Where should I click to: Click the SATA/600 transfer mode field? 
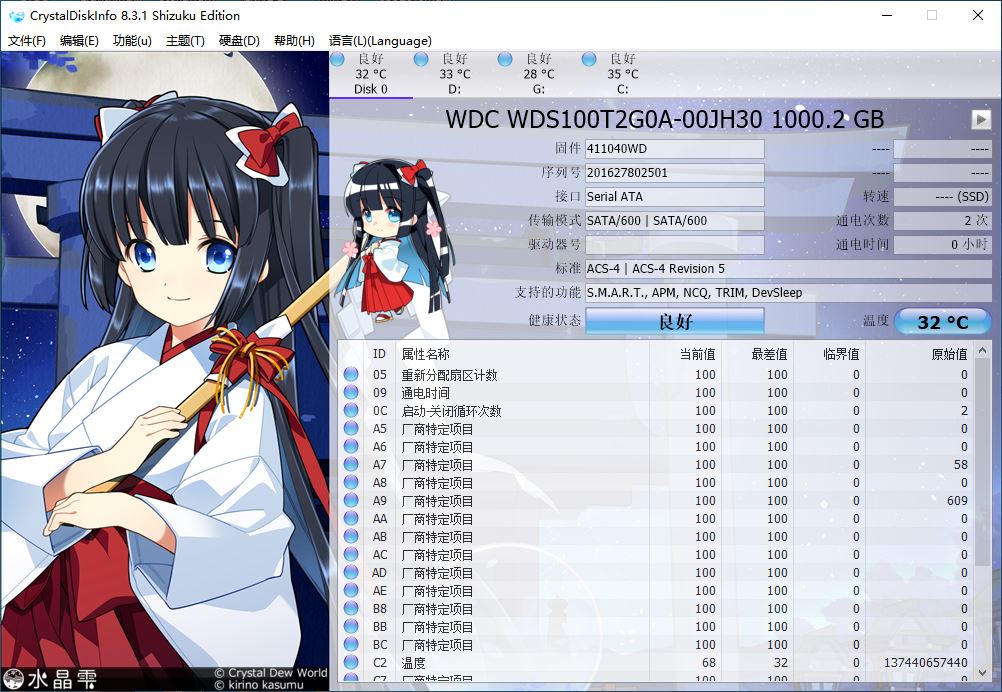[x=675, y=220]
